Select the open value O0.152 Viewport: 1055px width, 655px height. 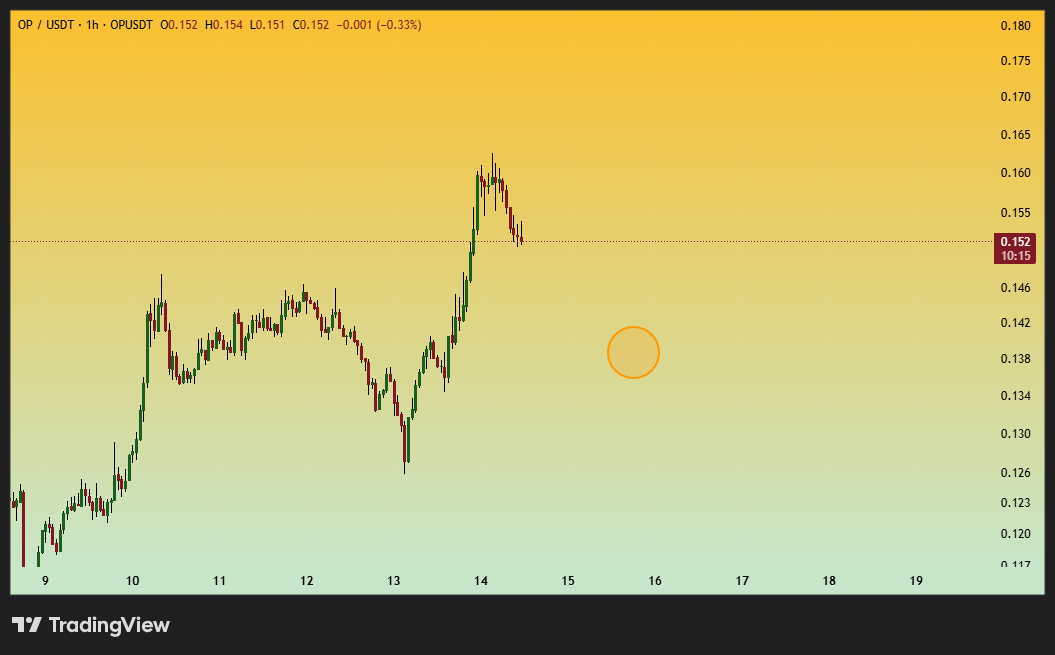click(x=179, y=25)
